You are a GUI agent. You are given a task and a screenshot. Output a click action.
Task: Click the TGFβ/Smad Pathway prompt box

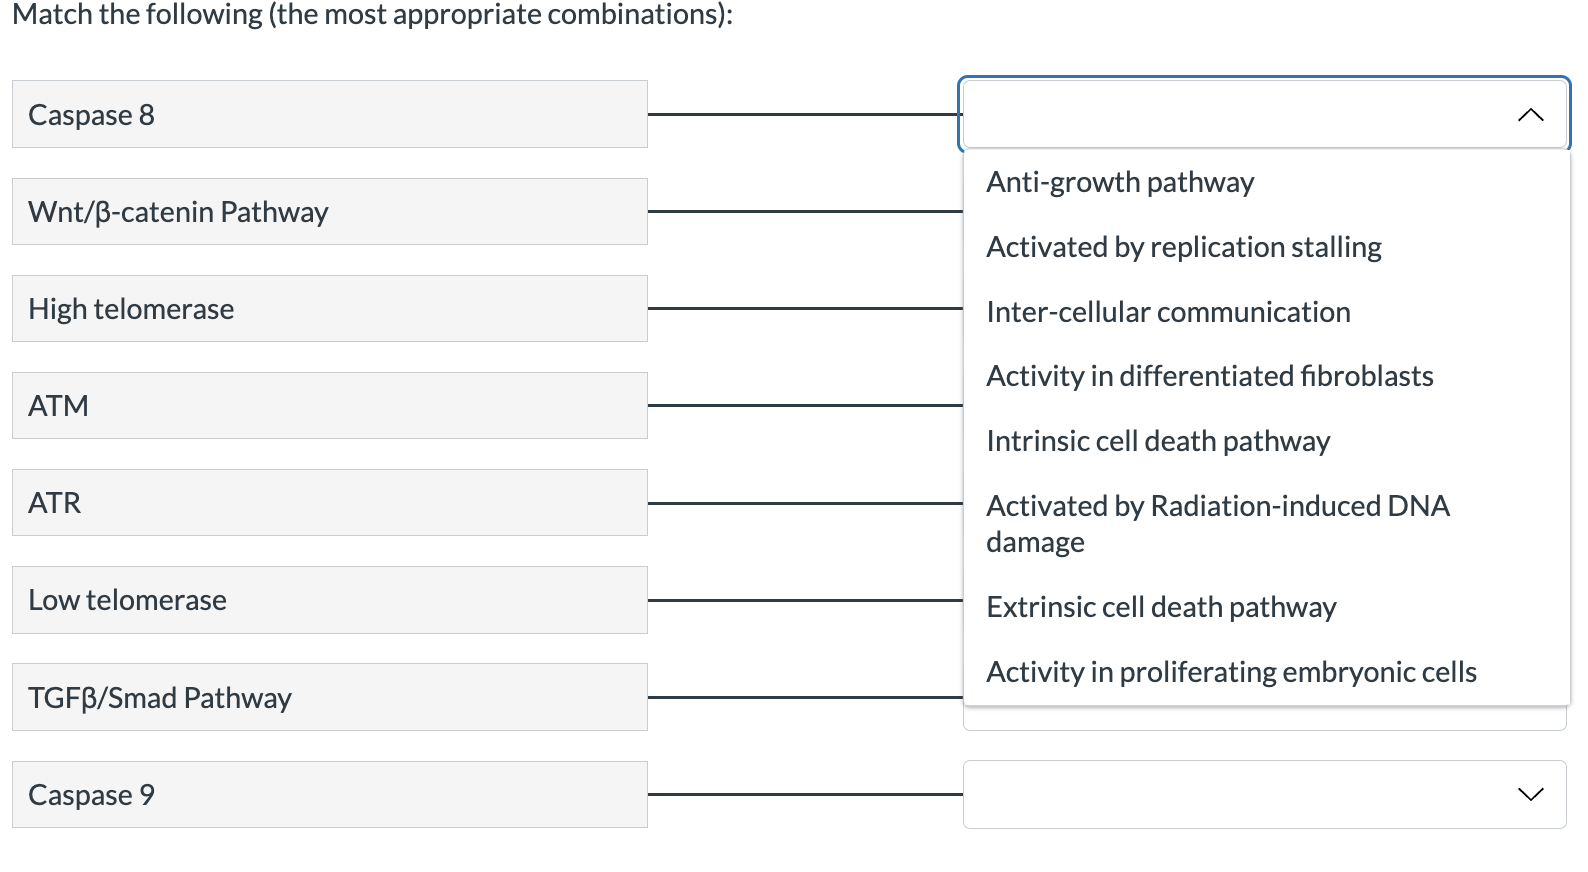click(x=330, y=697)
